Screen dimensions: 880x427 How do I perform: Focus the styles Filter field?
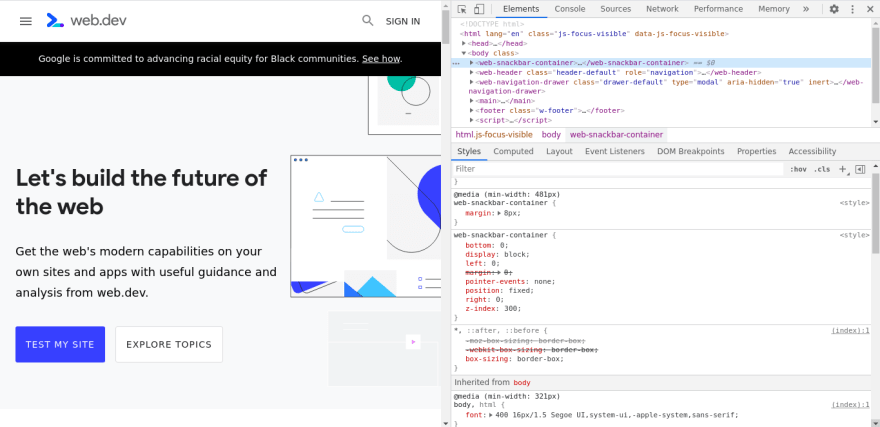tap(617, 169)
